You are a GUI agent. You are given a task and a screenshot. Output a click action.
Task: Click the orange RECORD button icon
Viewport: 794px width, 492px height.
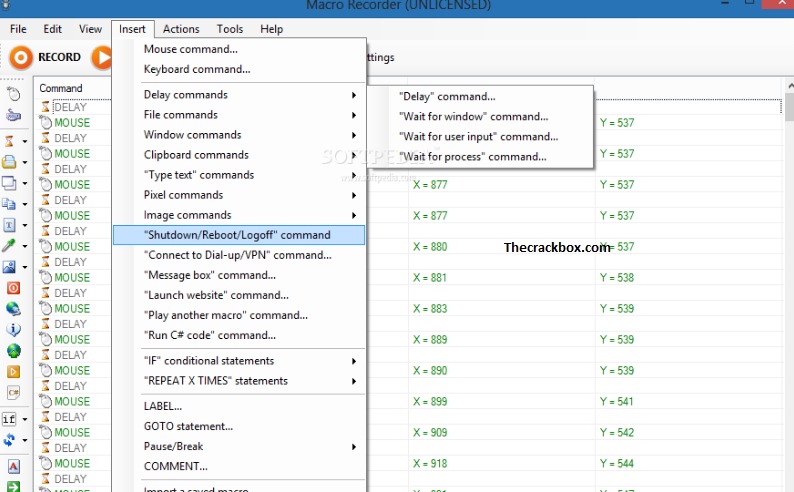pyautogui.click(x=21, y=58)
